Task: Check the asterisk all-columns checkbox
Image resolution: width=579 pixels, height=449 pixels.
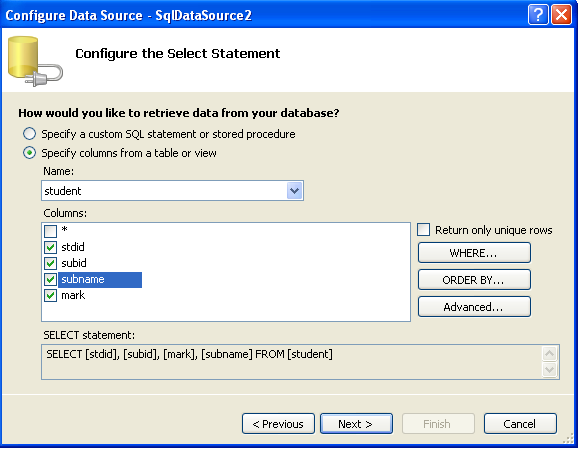Action: pos(50,231)
